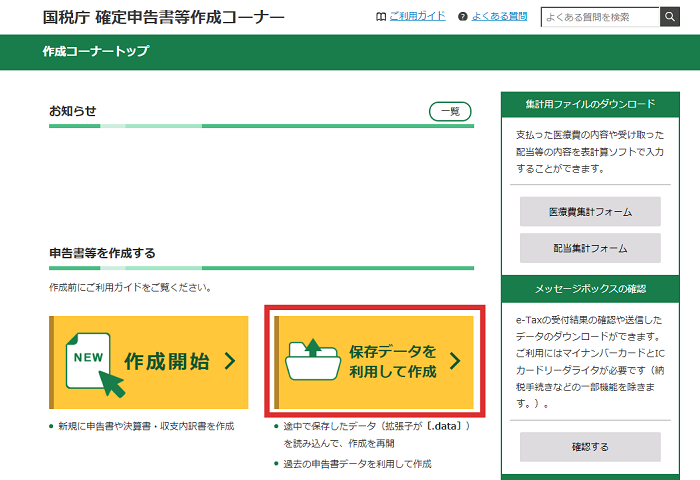Click the メッセージボックスの確認 panel header
The image size is (700, 480).
[590, 289]
